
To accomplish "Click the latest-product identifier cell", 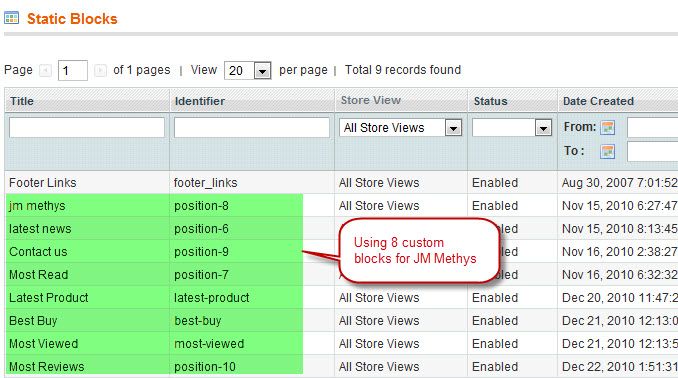I will tap(252, 297).
